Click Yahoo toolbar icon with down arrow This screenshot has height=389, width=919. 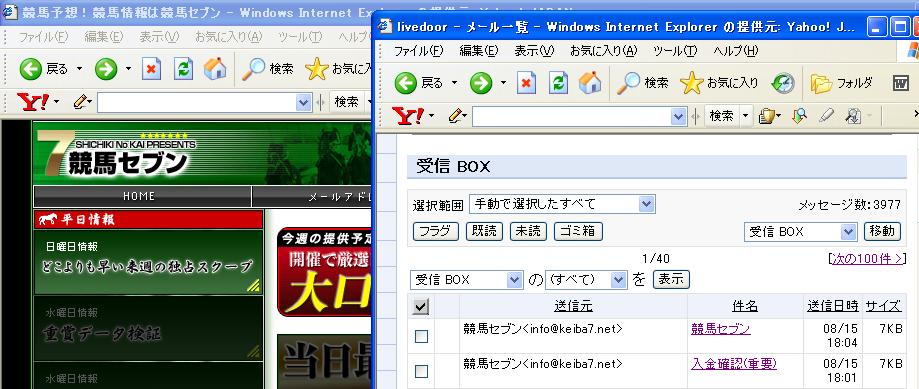click(799, 116)
